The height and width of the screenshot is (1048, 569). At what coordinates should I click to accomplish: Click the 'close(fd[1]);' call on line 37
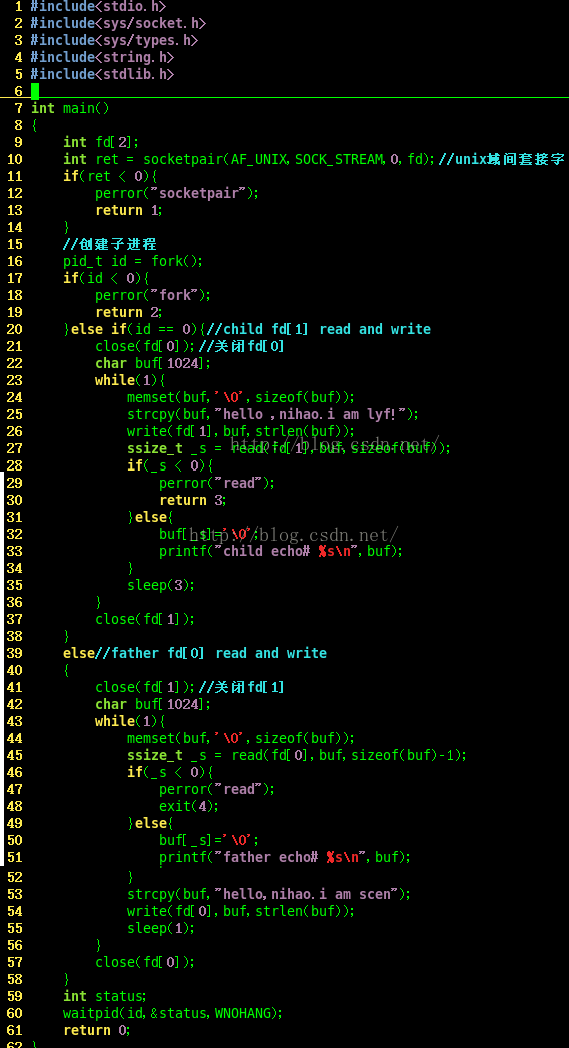[x=145, y=620]
